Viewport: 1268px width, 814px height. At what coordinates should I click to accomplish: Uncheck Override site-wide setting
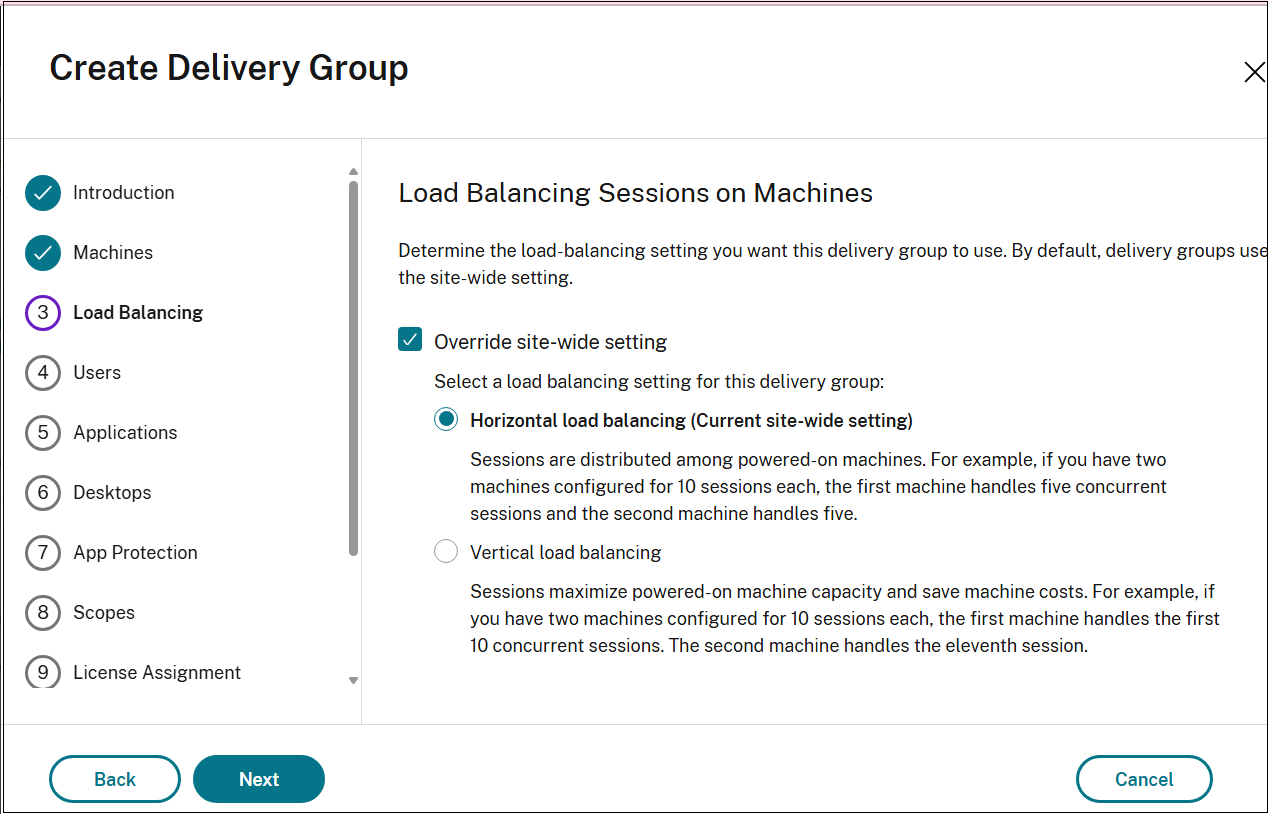[x=409, y=339]
